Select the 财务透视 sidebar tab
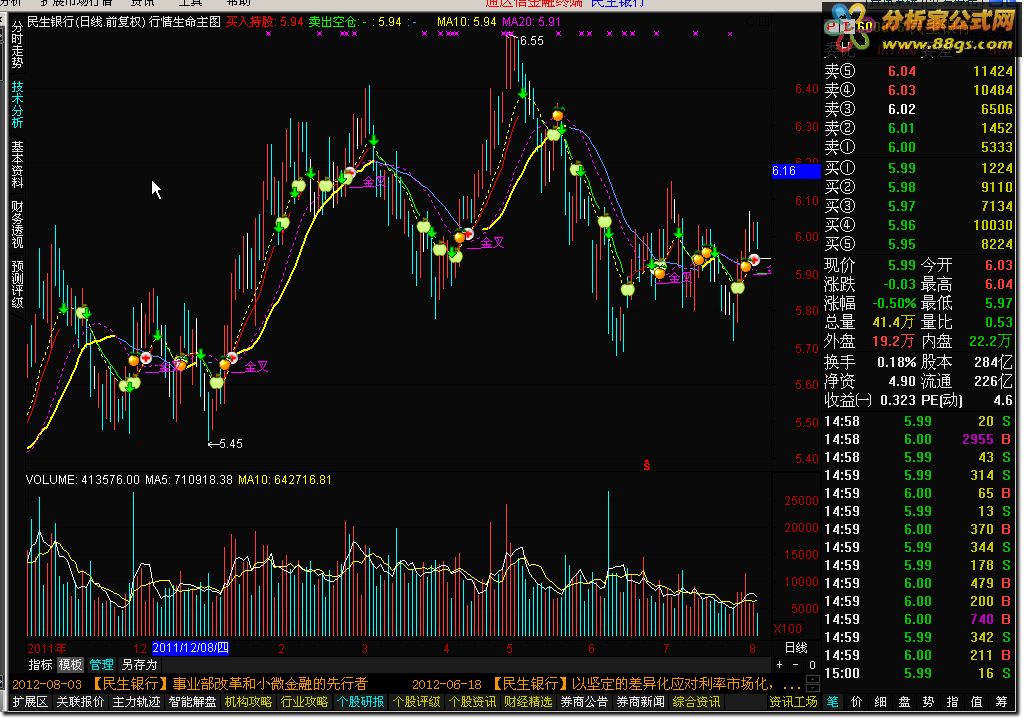 pos(17,225)
